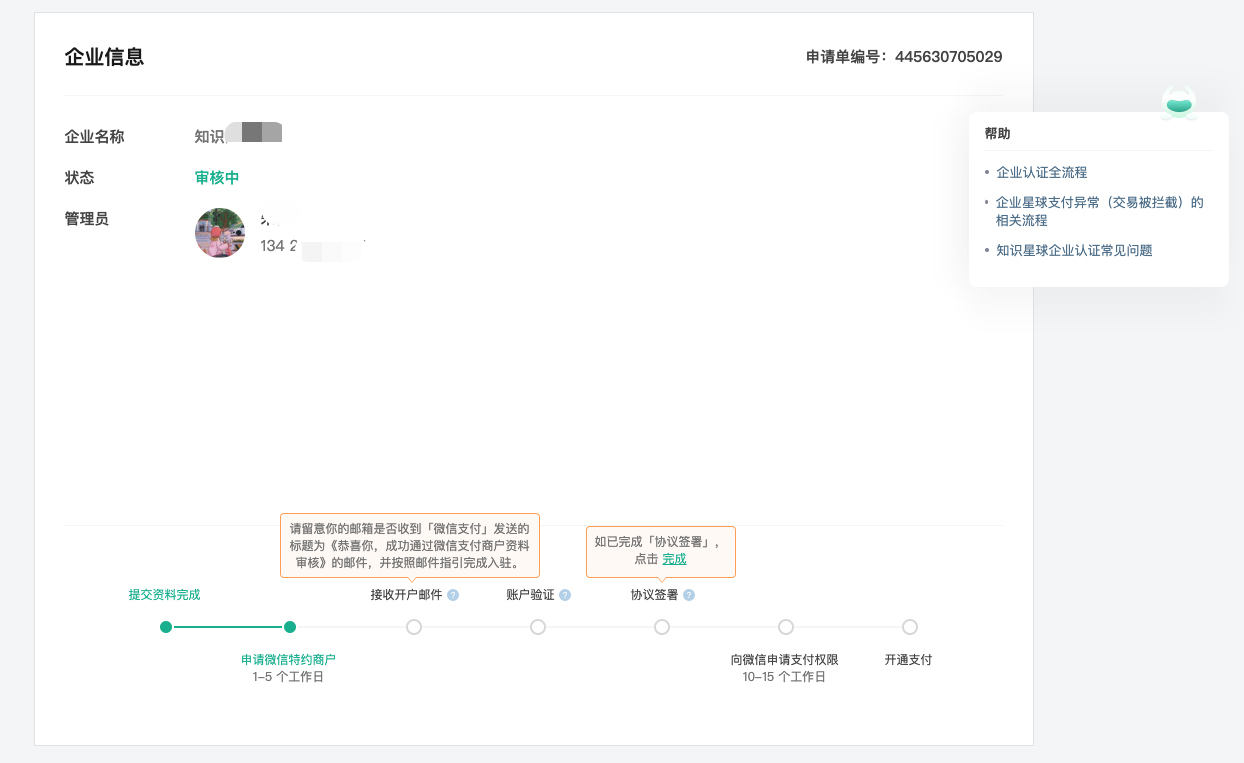Click 完成 link in 协议签署 tooltip
This screenshot has width=1244, height=763.
[x=674, y=559]
